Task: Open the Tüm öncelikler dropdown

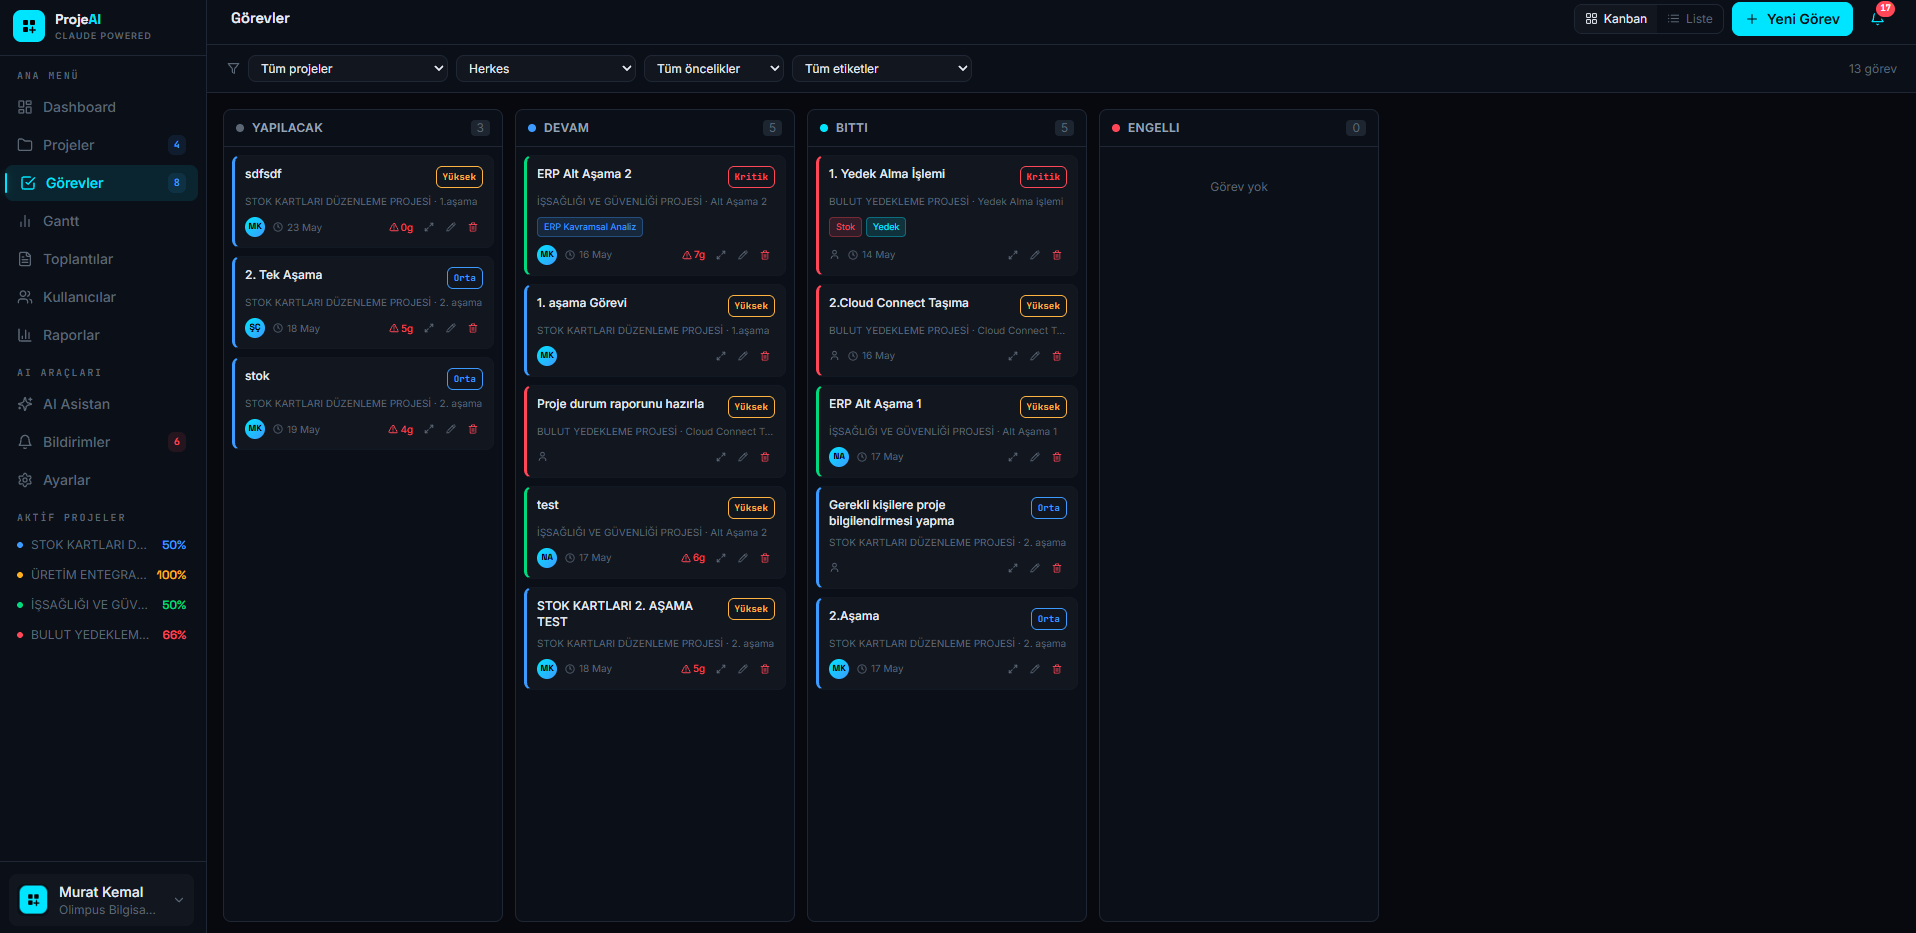Action: tap(714, 69)
